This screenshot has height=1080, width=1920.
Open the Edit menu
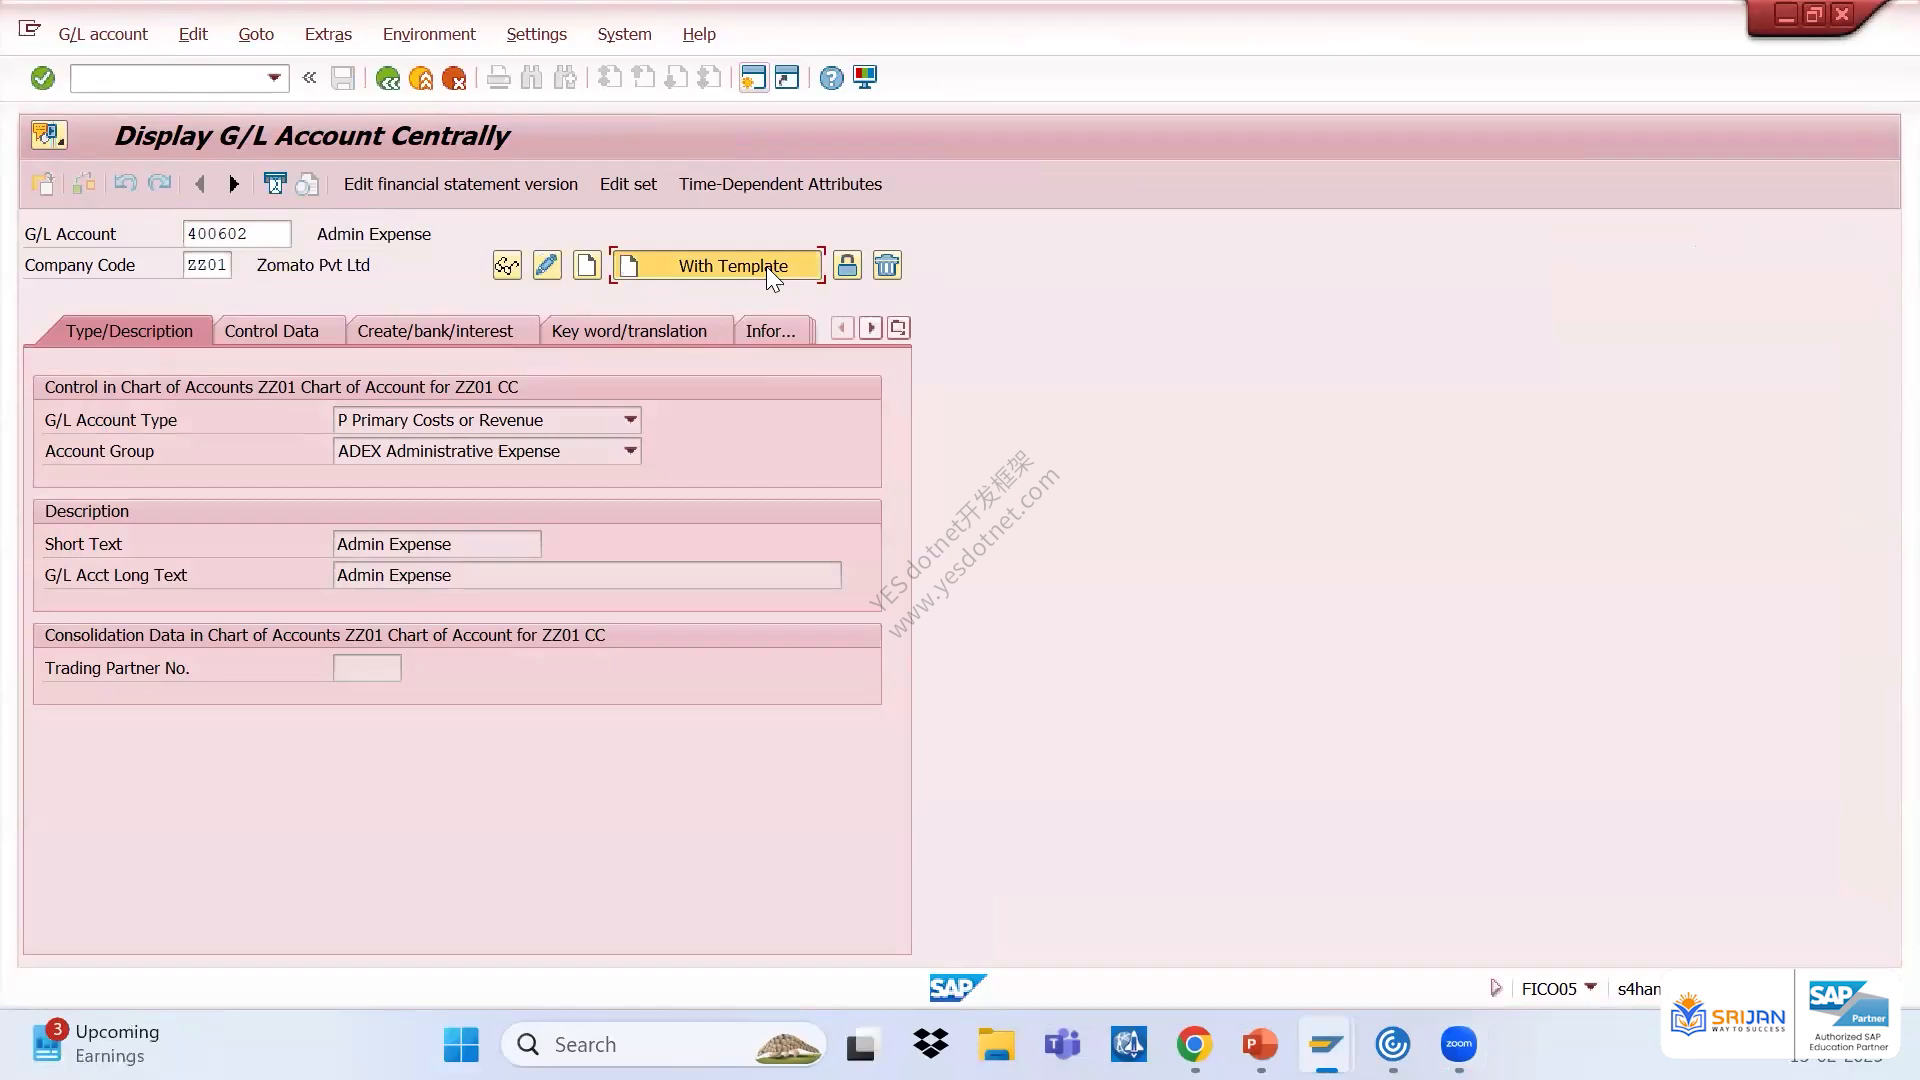(193, 34)
